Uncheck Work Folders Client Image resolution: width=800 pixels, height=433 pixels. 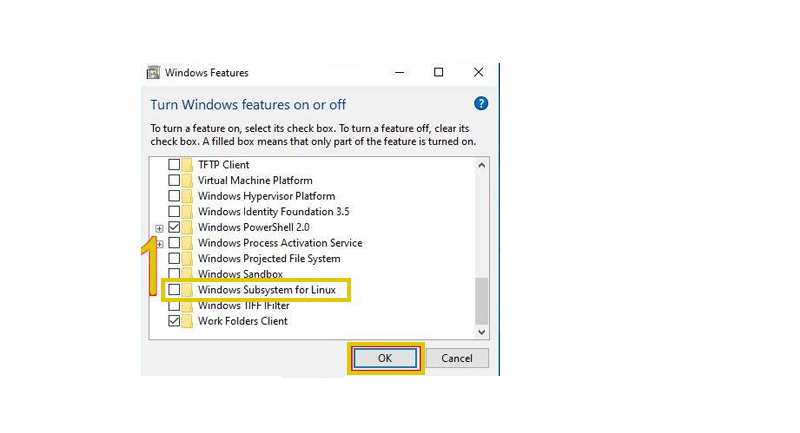(174, 321)
